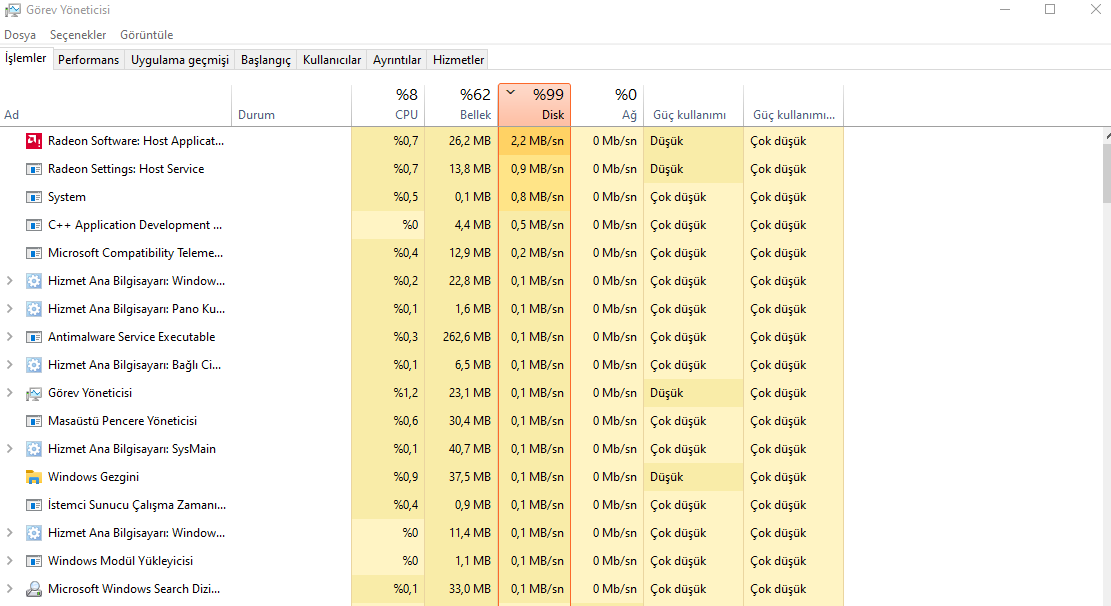Expand the Görev Yöneticisi process group
The image size is (1111, 606).
(x=10, y=393)
